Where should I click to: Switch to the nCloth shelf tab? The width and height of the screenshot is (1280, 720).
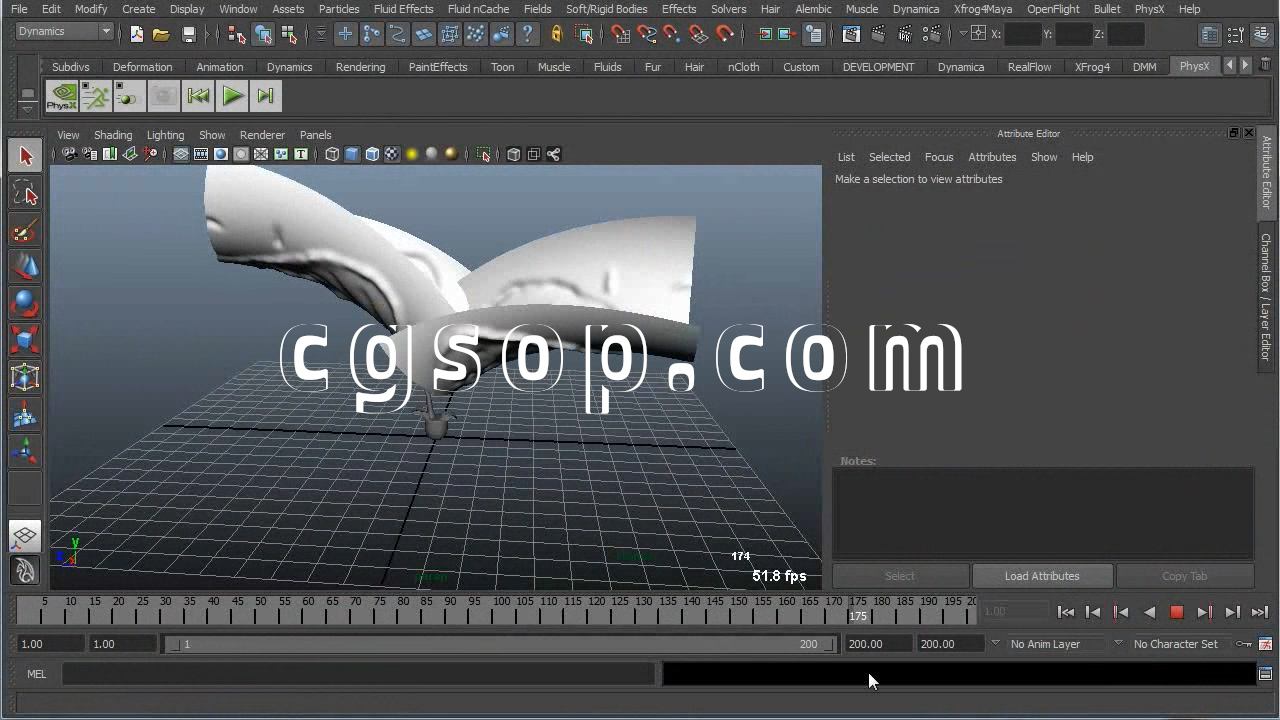(743, 67)
